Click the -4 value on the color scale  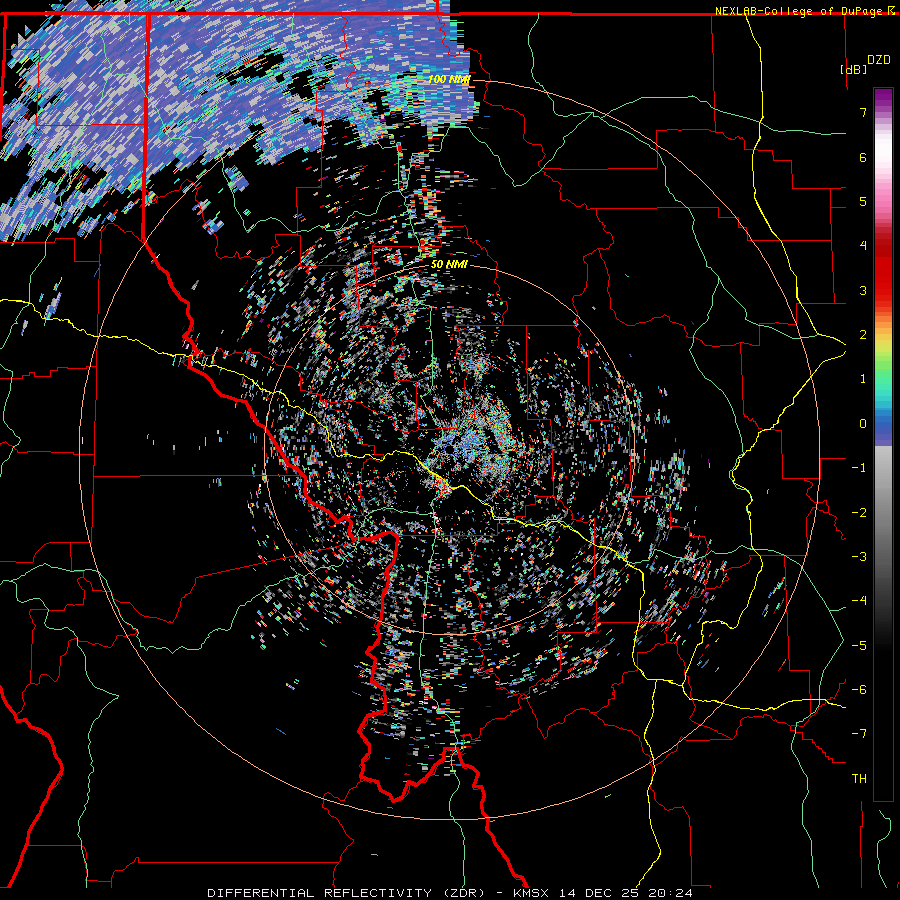coord(859,601)
